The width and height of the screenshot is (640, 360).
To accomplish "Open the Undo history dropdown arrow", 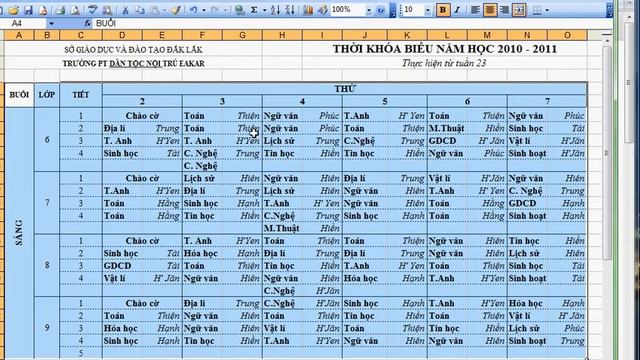I will pos(203,10).
